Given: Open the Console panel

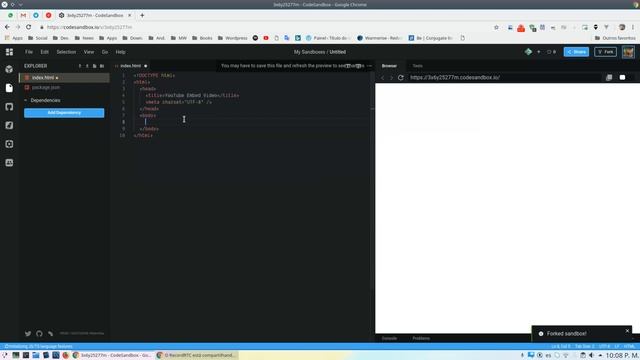Looking at the screenshot, I should [x=389, y=338].
